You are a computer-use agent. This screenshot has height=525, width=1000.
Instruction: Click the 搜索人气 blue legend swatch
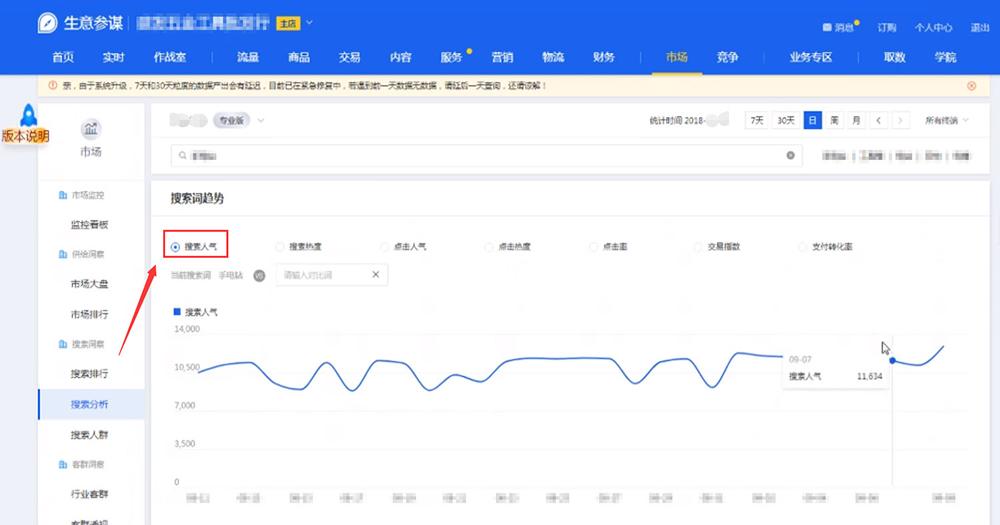coord(177,312)
